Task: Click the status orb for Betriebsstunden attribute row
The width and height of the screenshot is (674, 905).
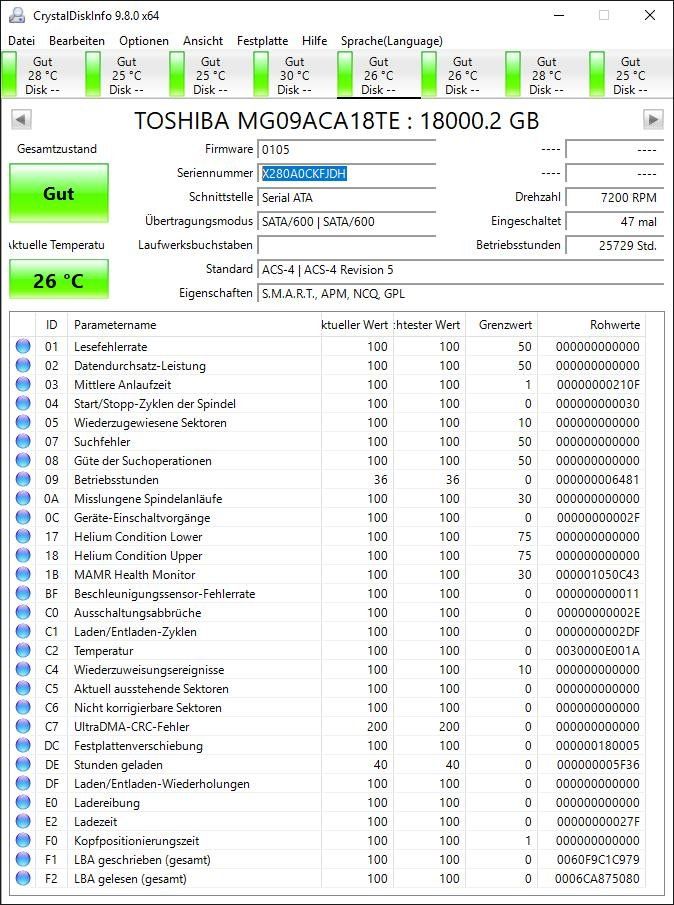Action: point(23,480)
